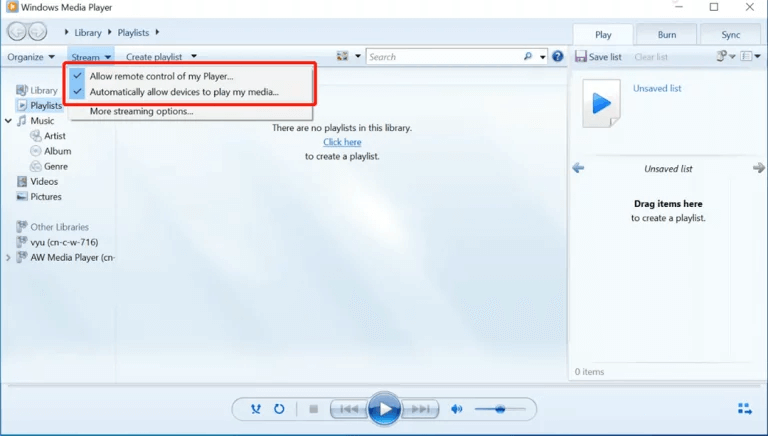Maximize the Windows Media Player window

[714, 7]
